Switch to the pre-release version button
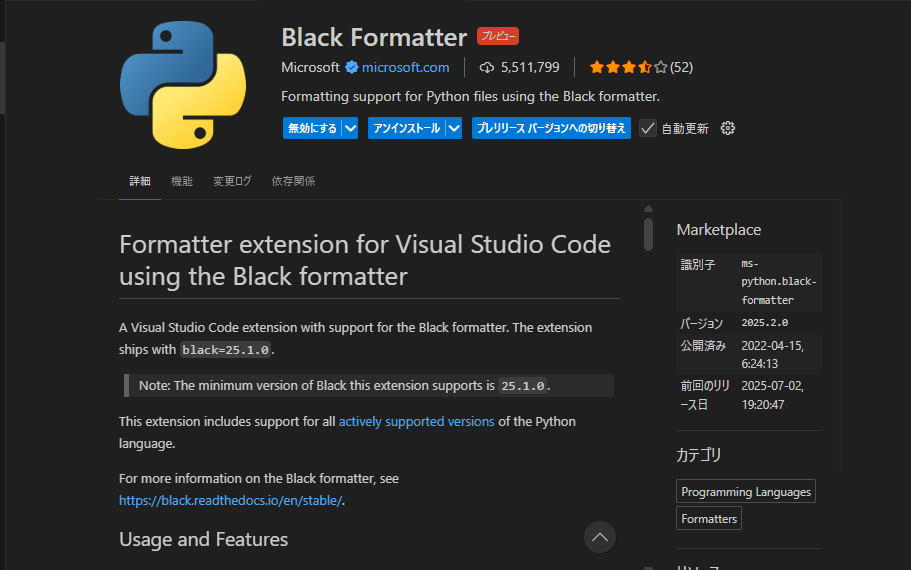The image size is (911, 570). click(x=551, y=128)
